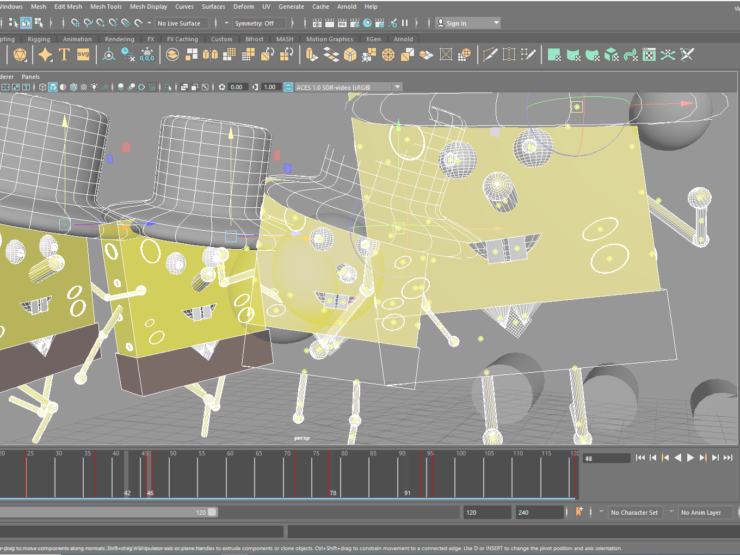This screenshot has height=555, width=740.
Task: Open the Symmetry: Off dropdown
Action: [259, 23]
